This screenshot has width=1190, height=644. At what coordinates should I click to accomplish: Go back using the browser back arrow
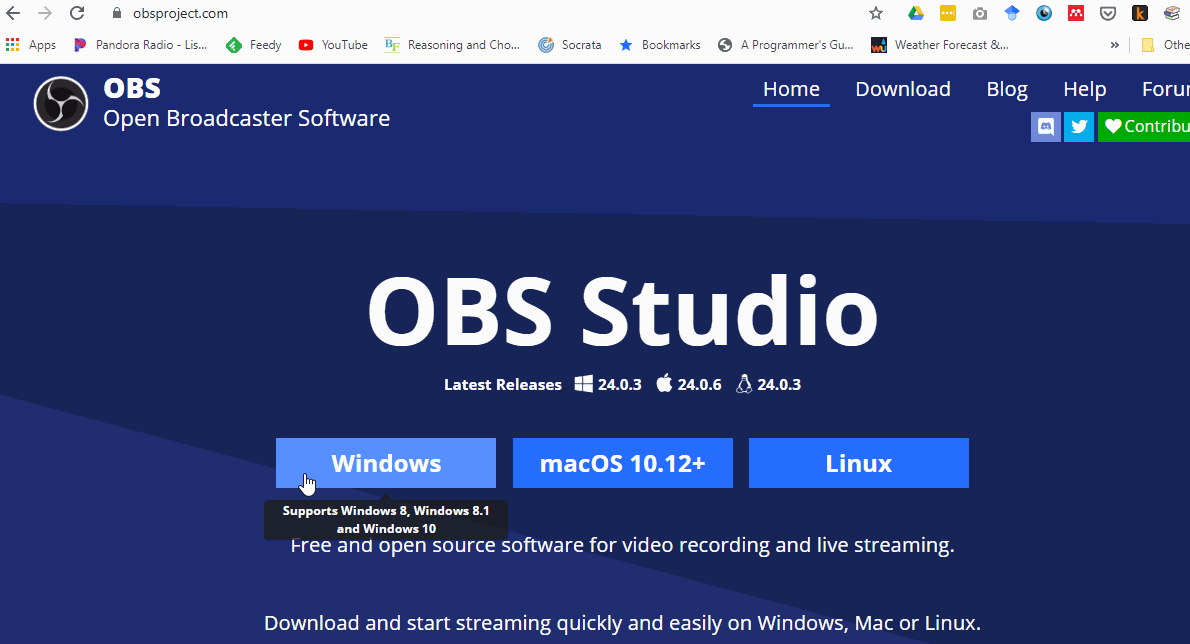click(14, 14)
